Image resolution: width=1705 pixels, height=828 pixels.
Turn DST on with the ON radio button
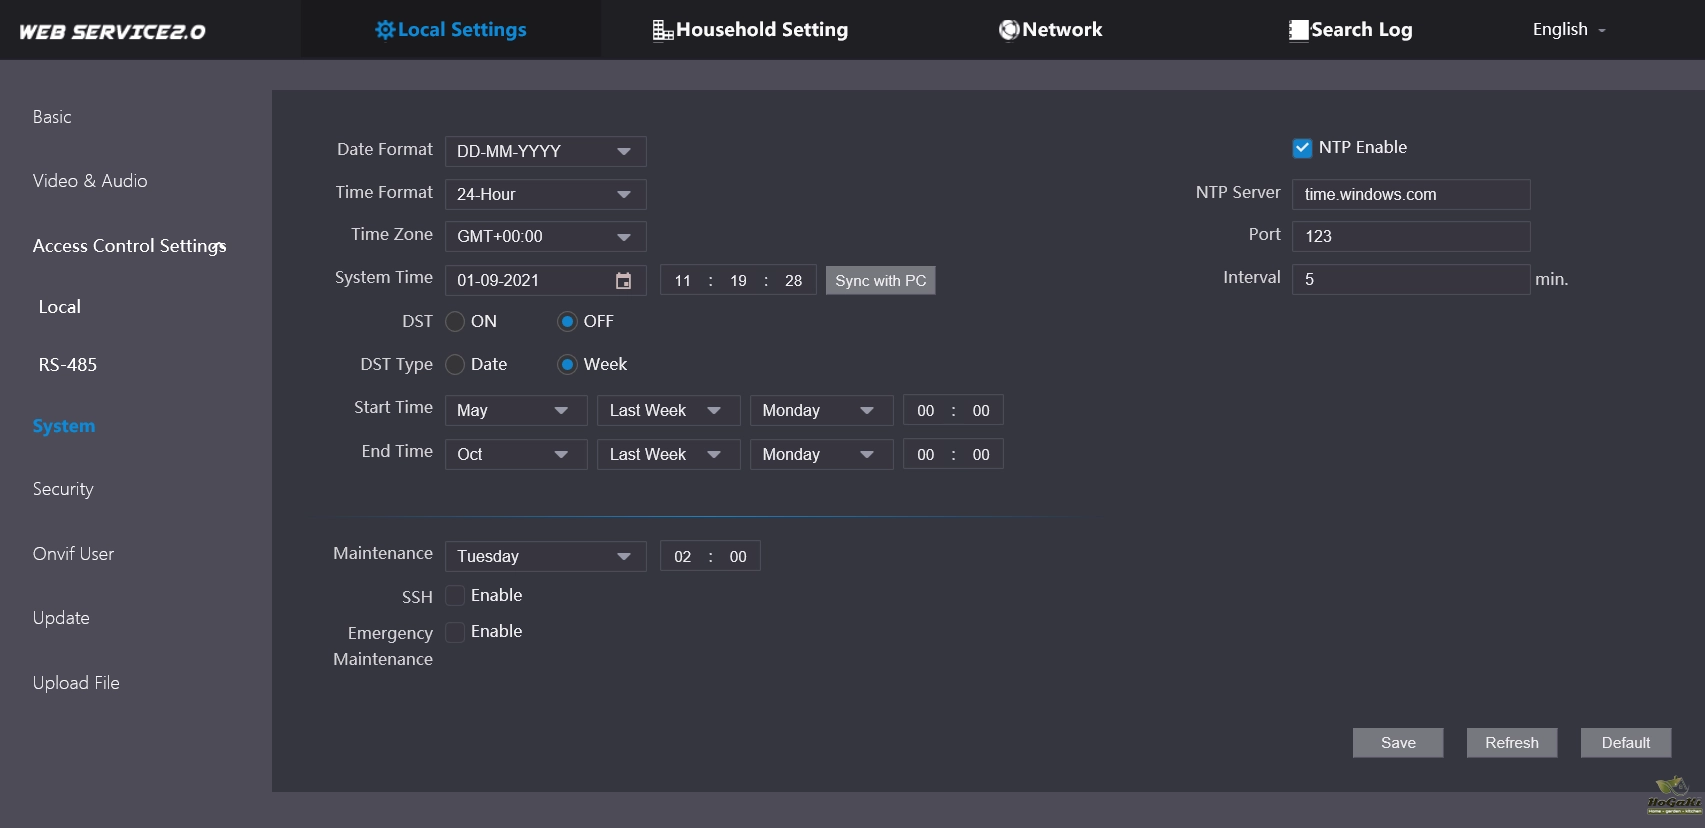455,322
